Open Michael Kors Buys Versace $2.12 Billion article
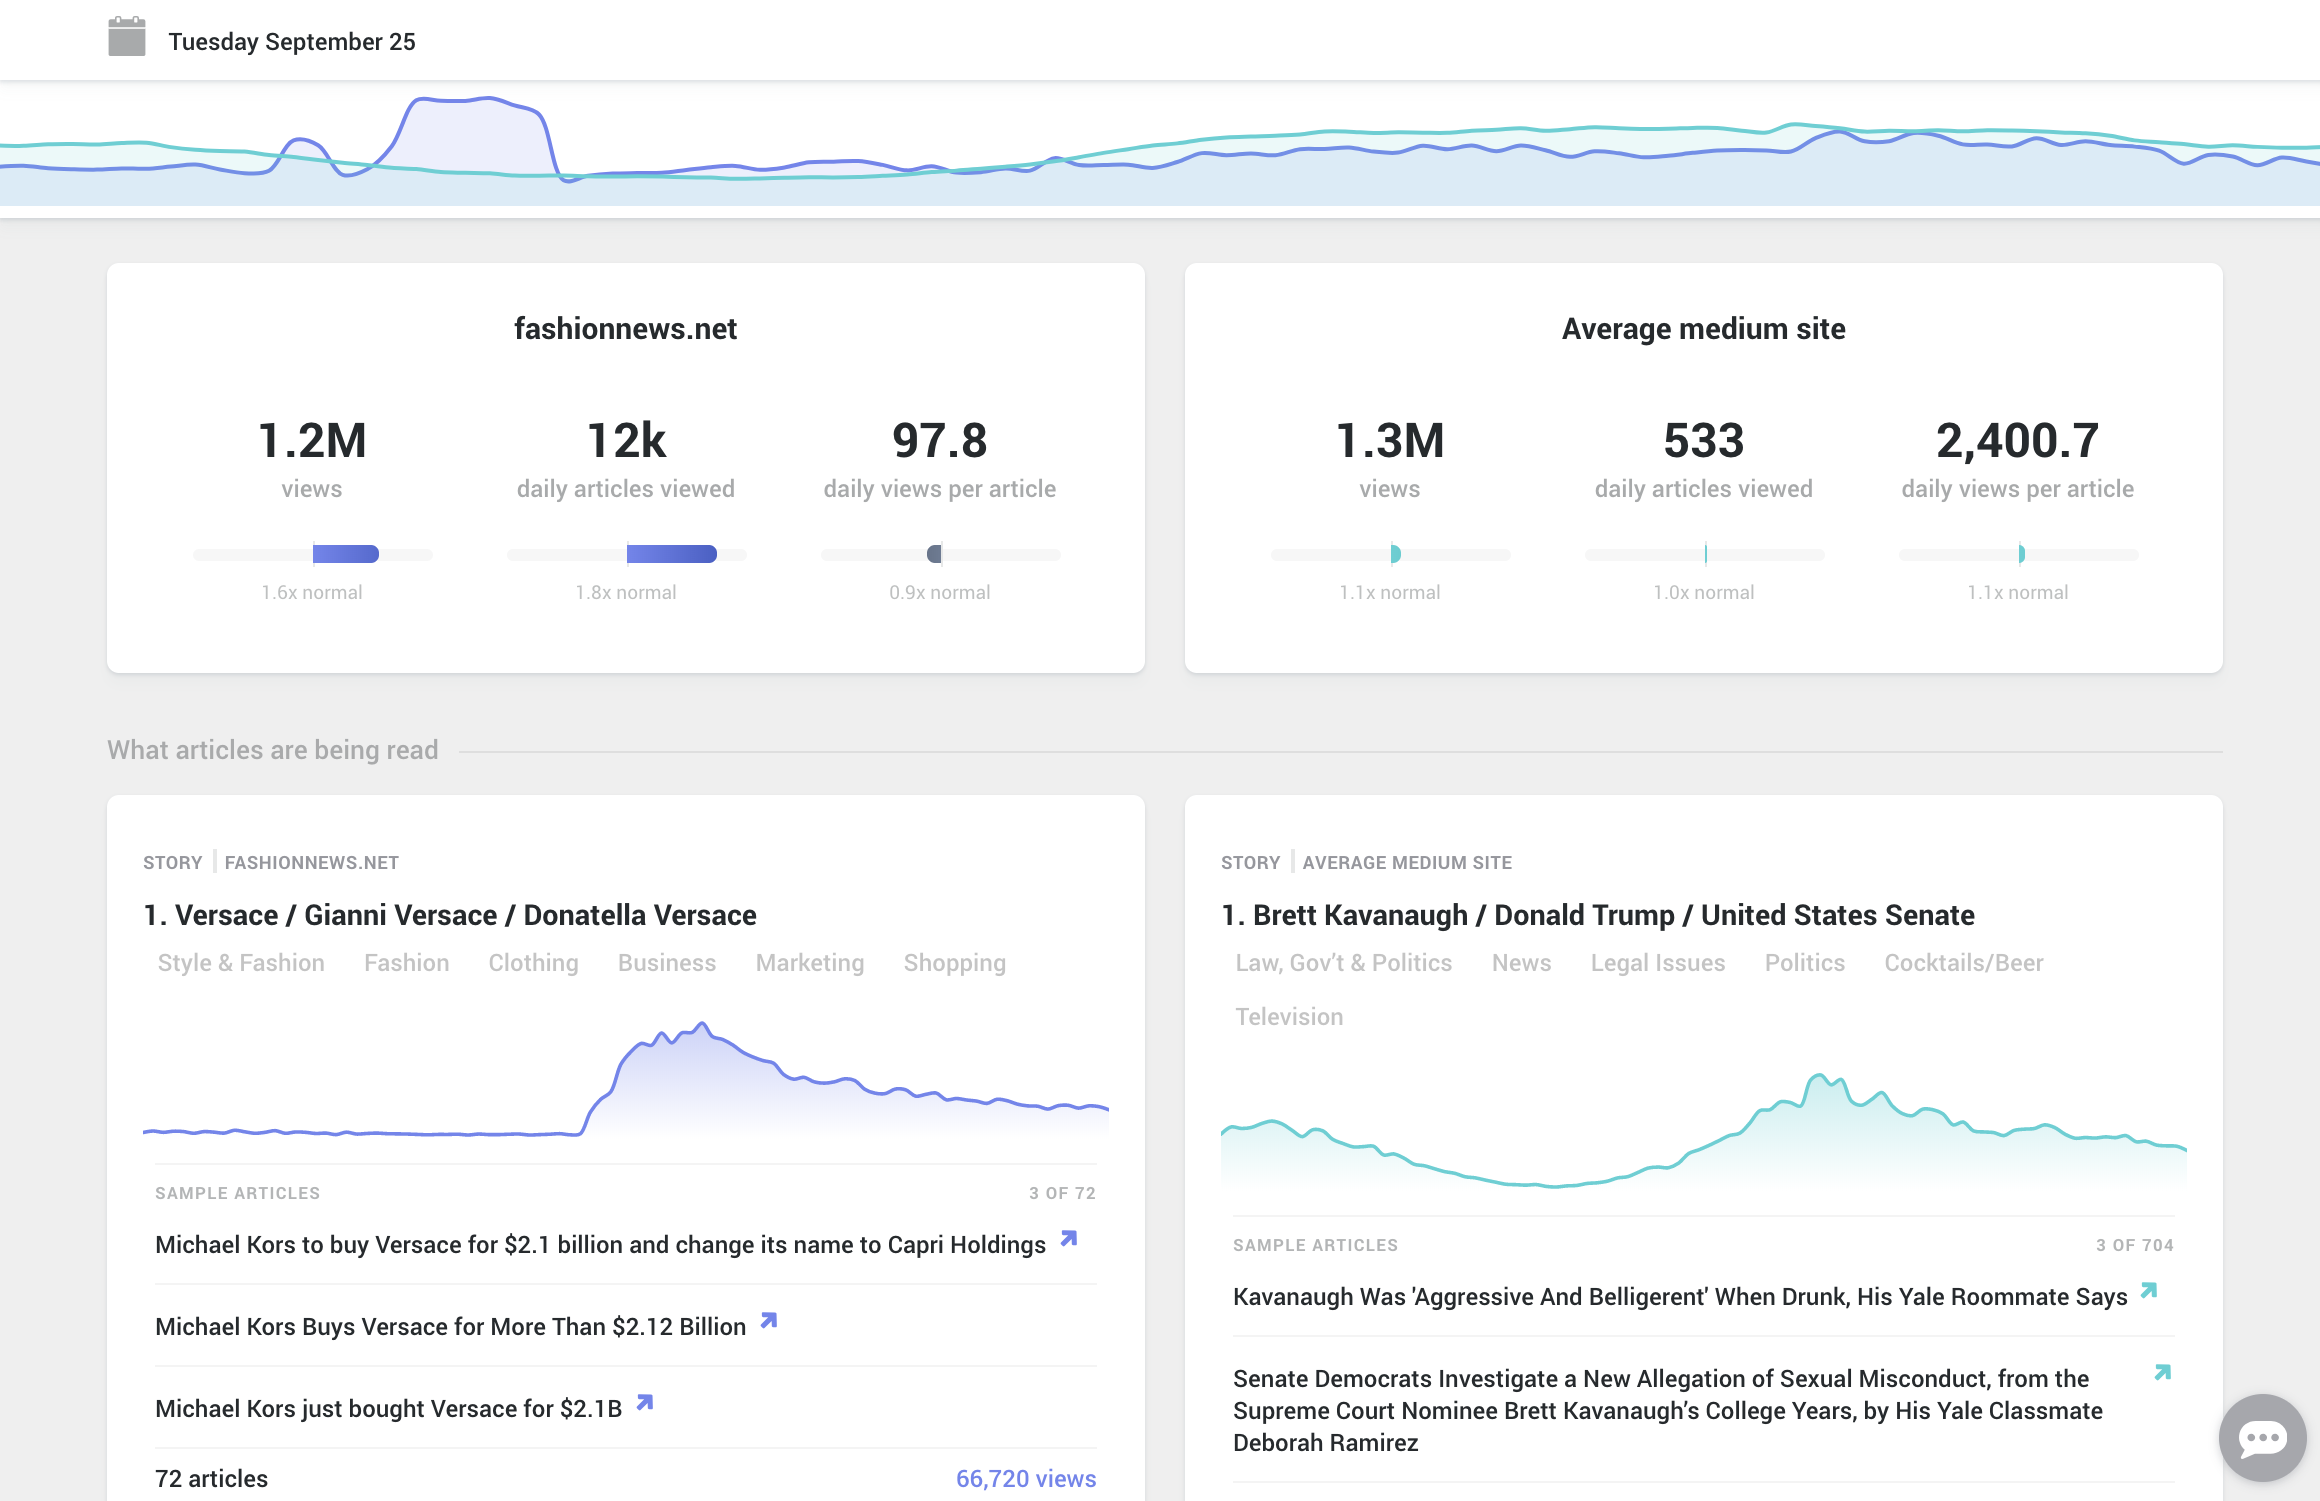This screenshot has height=1501, width=2320. pyautogui.click(x=451, y=1326)
